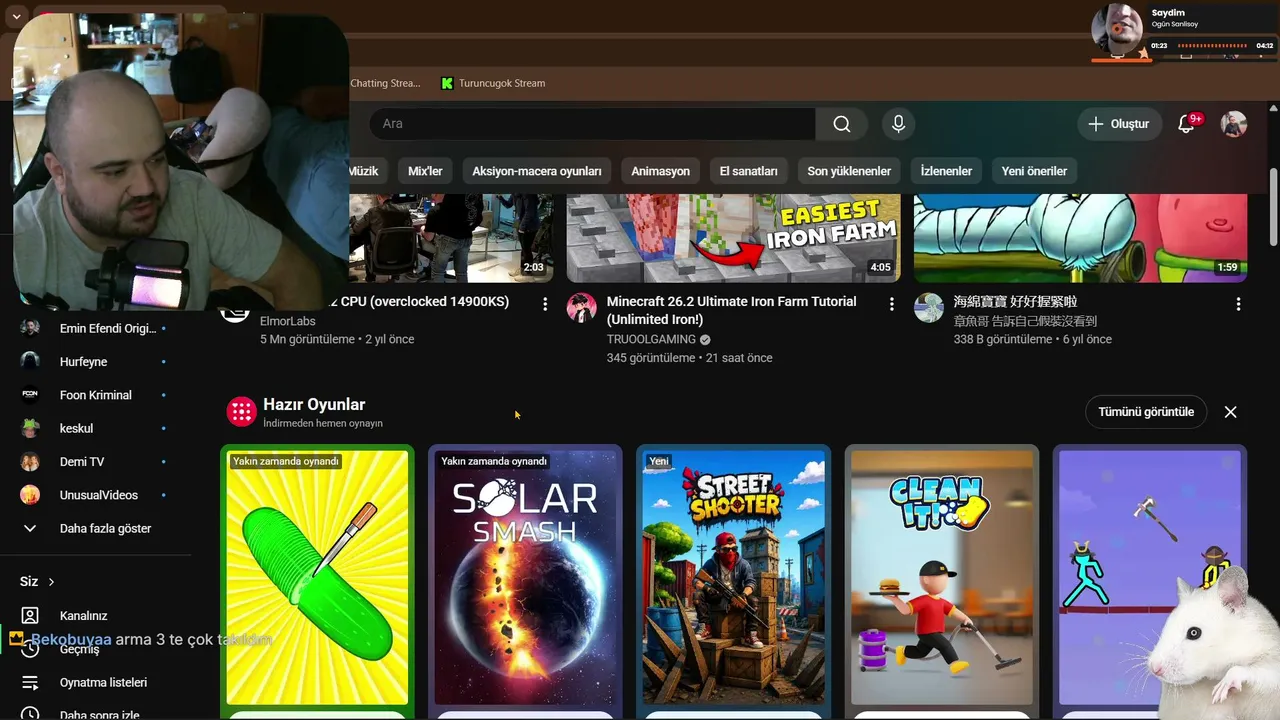Click the Oluştur create button
Image resolution: width=1280 pixels, height=720 pixels.
(x=1119, y=124)
